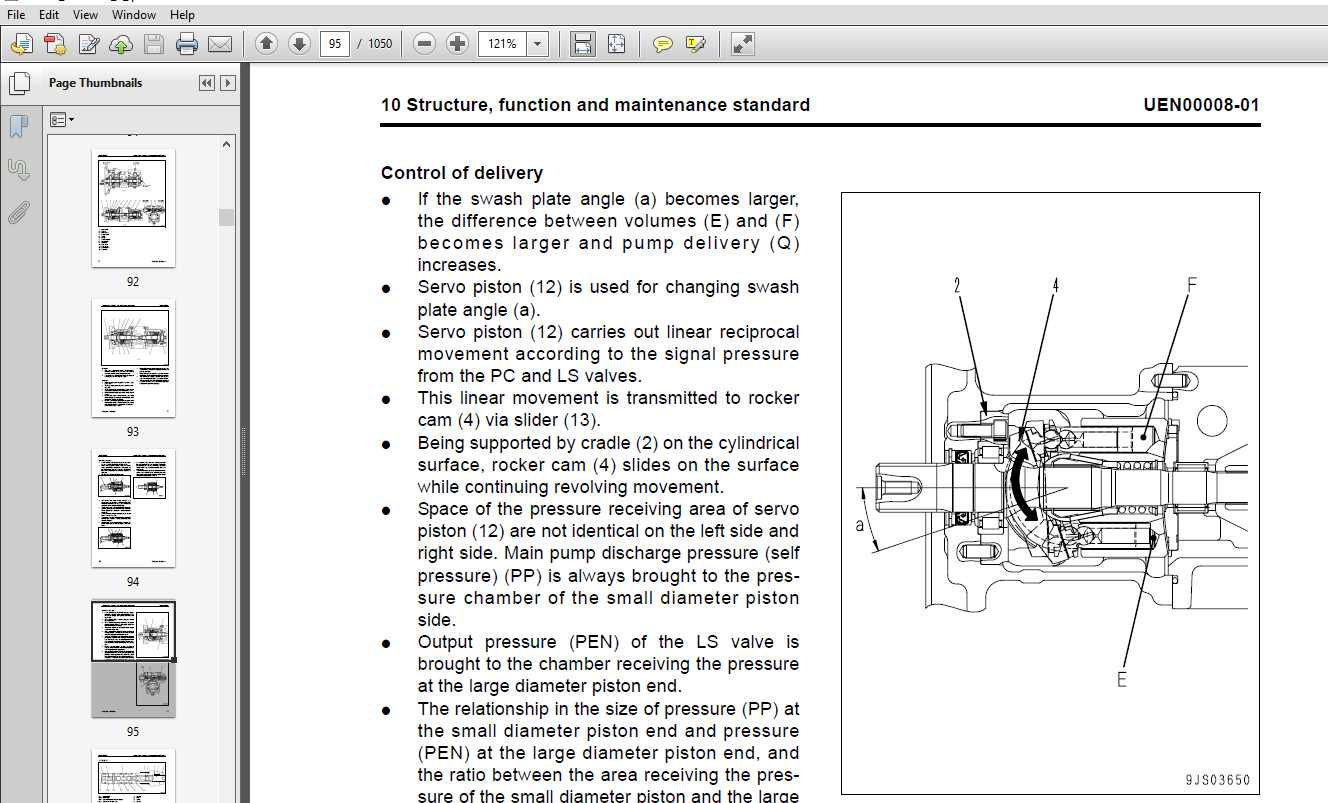Open the Attachments paperclip panel icon
Screen dimensions: 1328x803
pyautogui.click(x=18, y=212)
